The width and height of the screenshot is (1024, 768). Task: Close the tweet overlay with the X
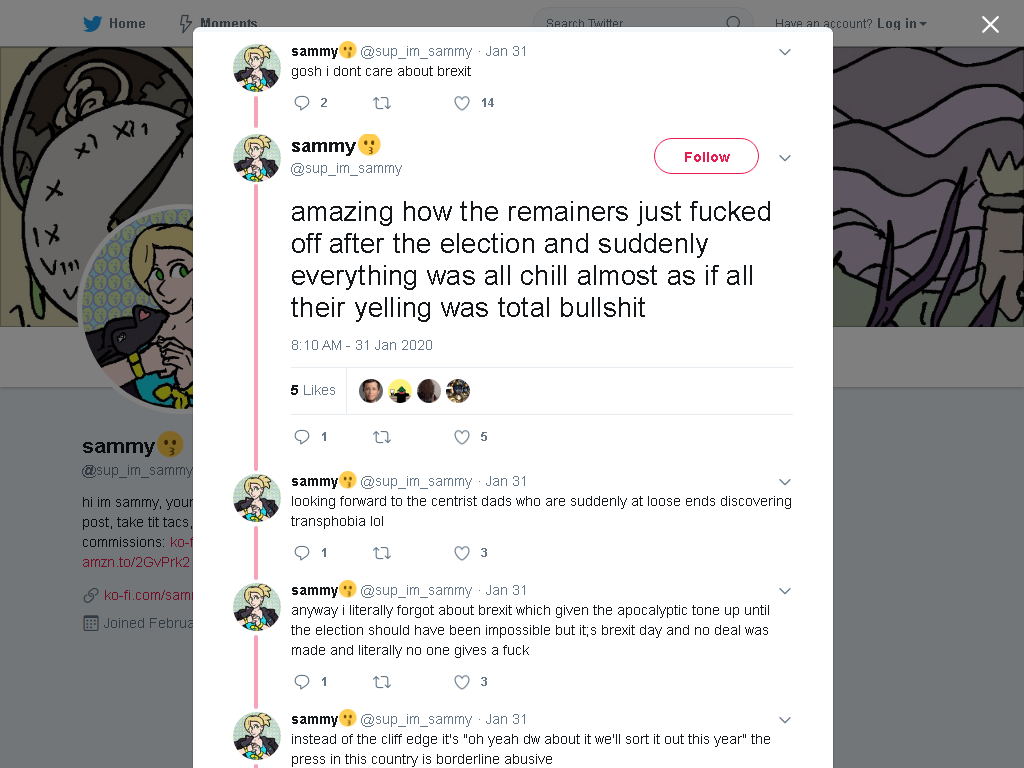click(990, 25)
